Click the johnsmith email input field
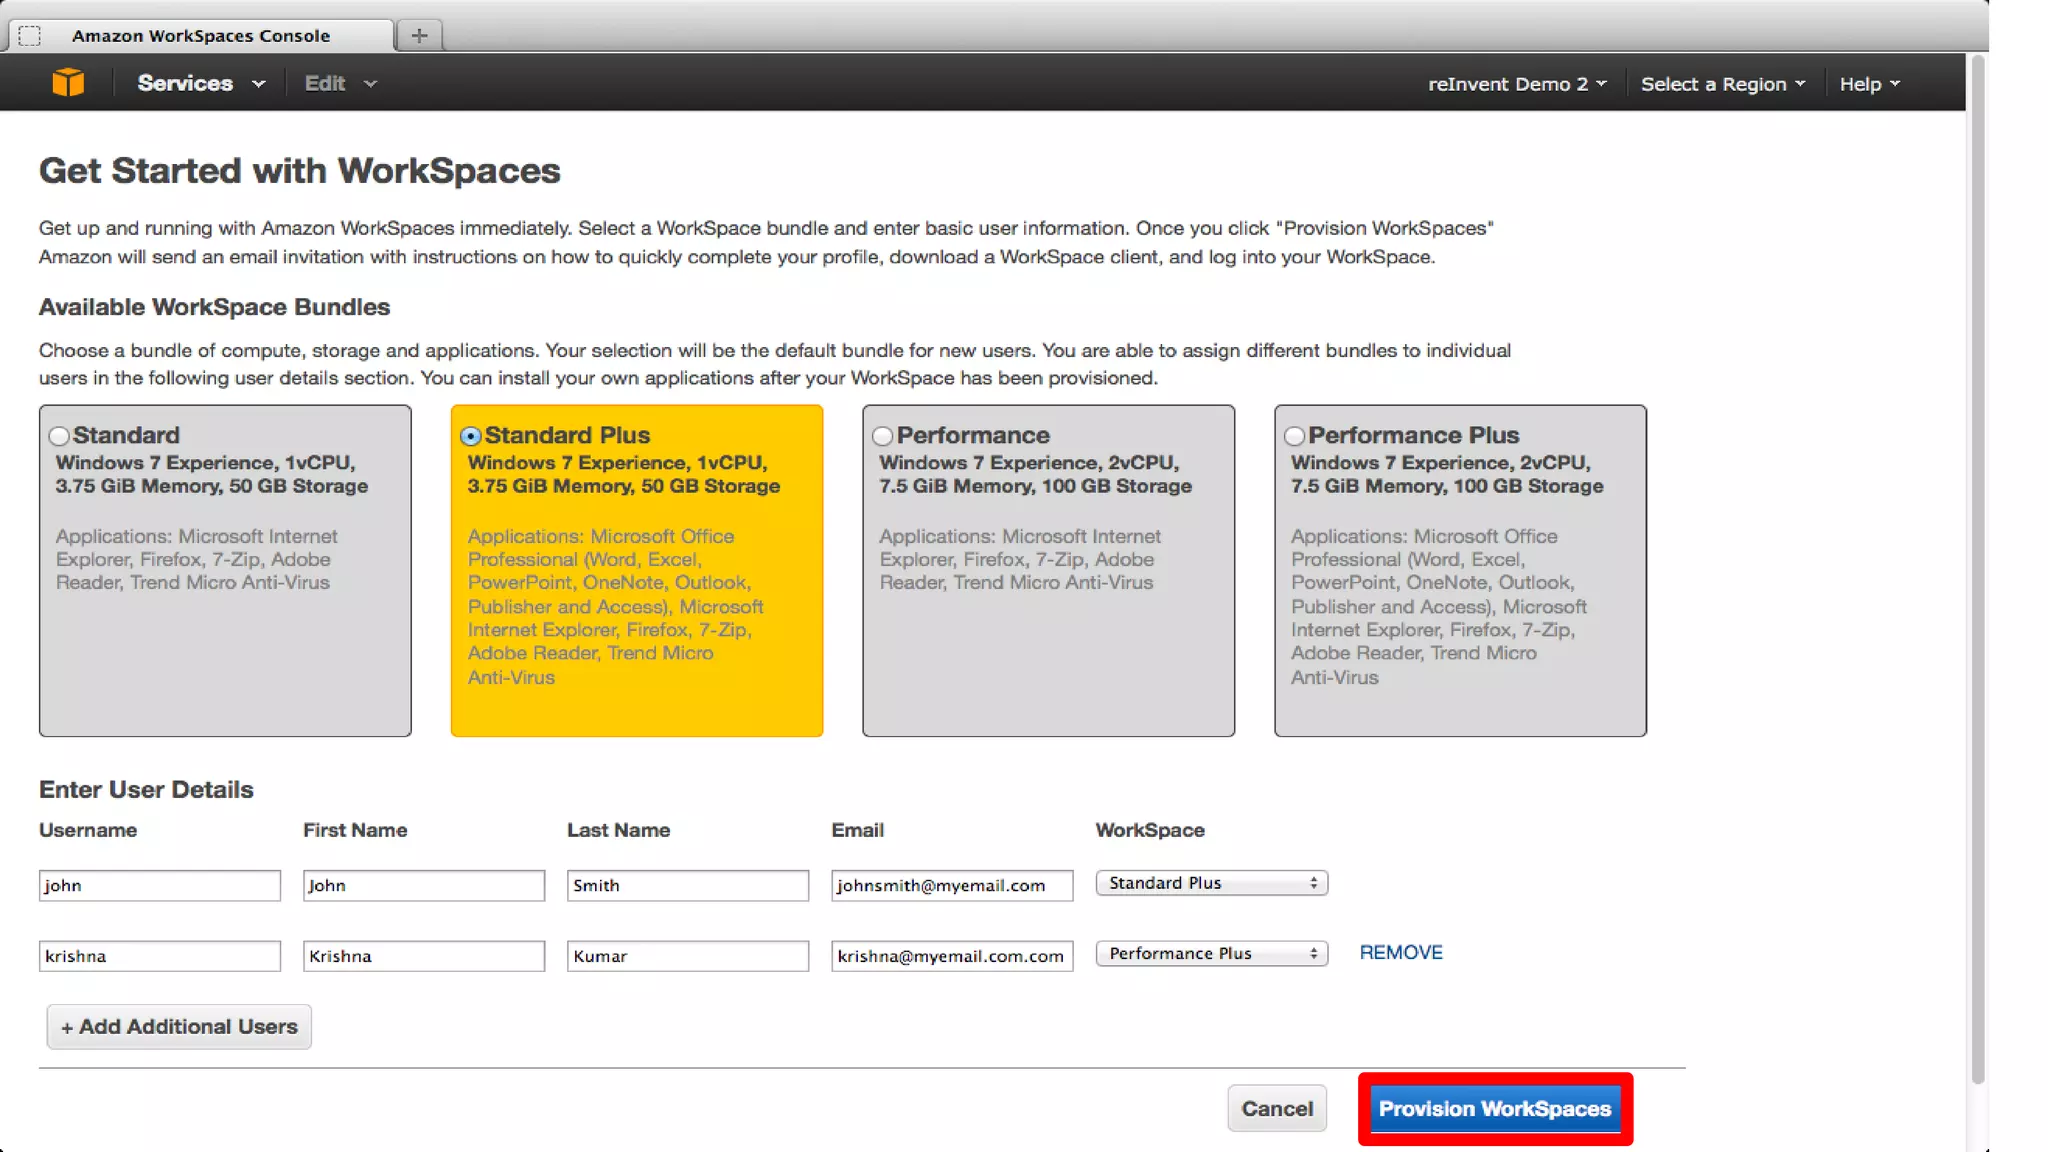This screenshot has height=1152, width=2048. pos(951,885)
